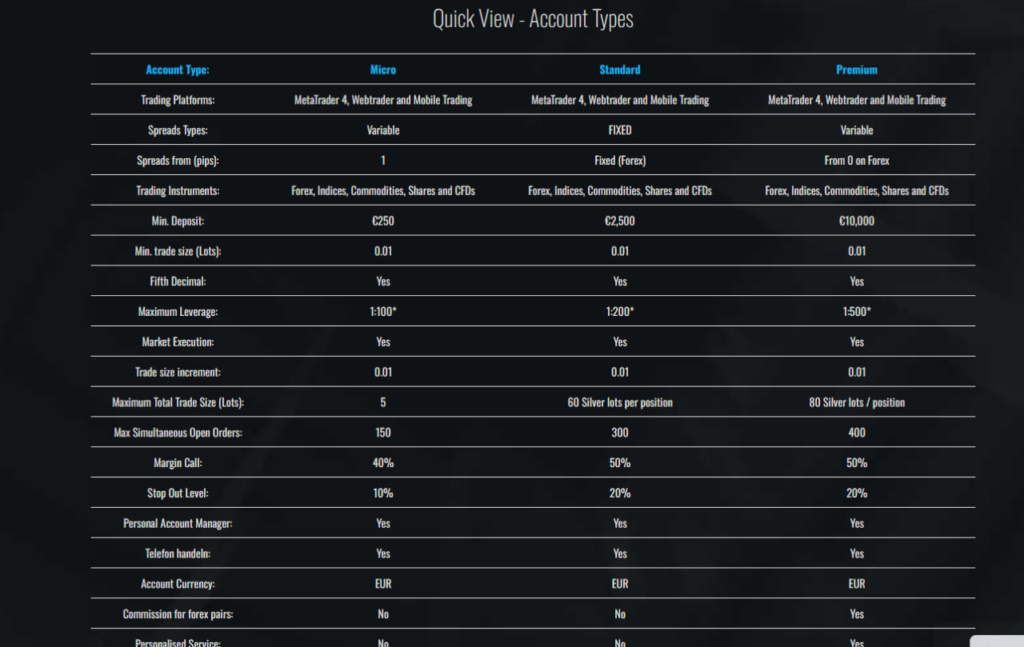Click the "FIXED" spread type value
The height and width of the screenshot is (647, 1024).
click(x=620, y=130)
